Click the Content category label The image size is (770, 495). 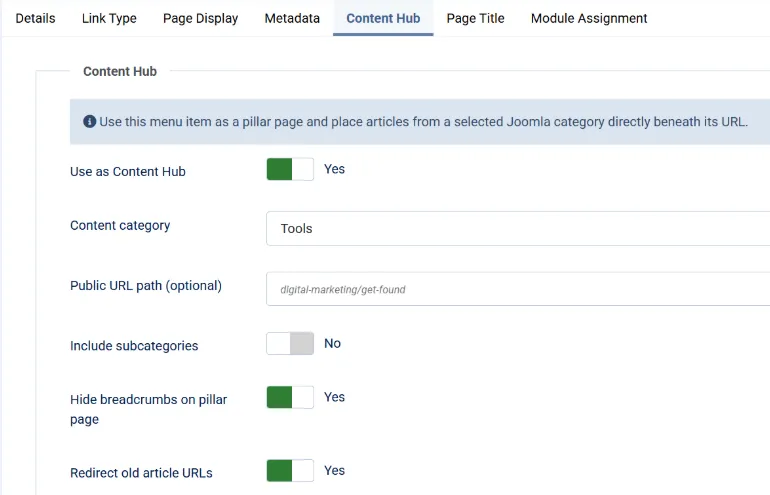pos(120,225)
